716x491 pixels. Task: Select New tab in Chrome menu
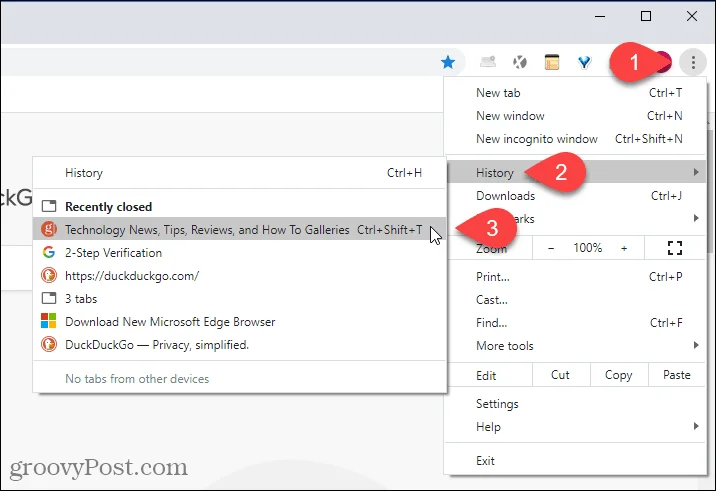(x=576, y=93)
